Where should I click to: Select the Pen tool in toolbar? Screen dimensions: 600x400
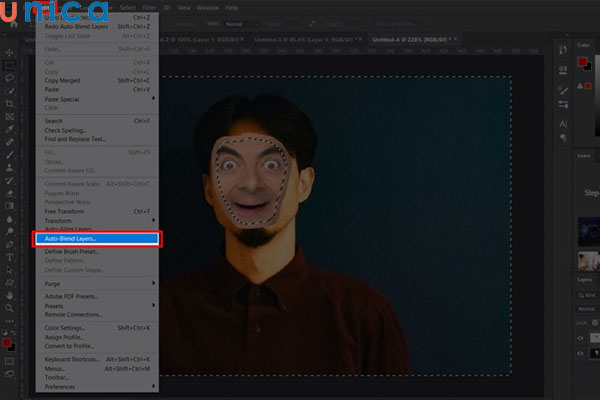(9, 243)
